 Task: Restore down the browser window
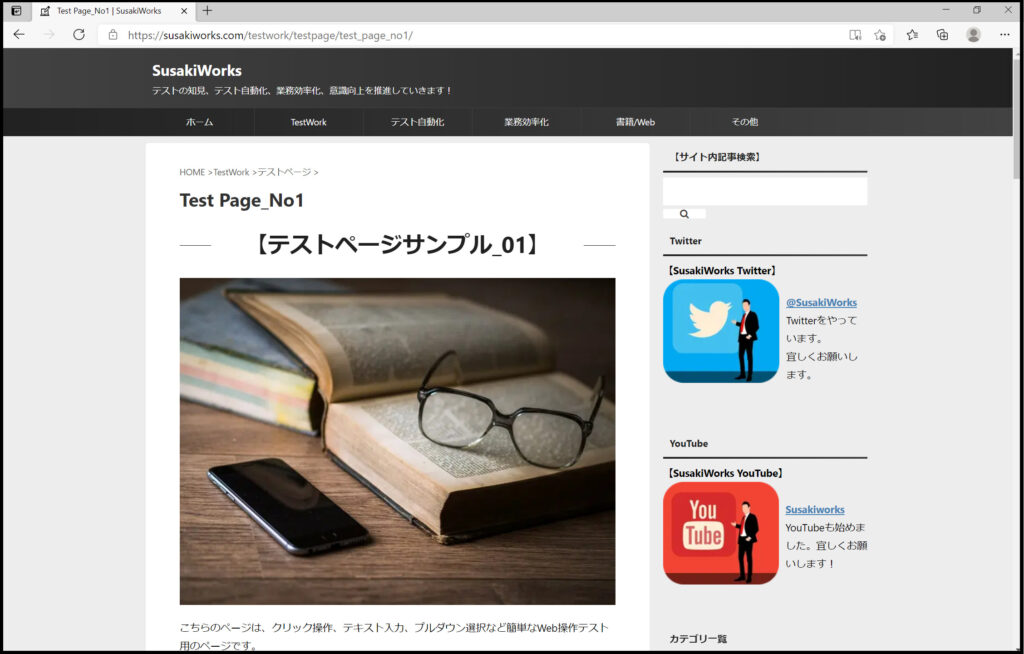pyautogui.click(x=977, y=10)
